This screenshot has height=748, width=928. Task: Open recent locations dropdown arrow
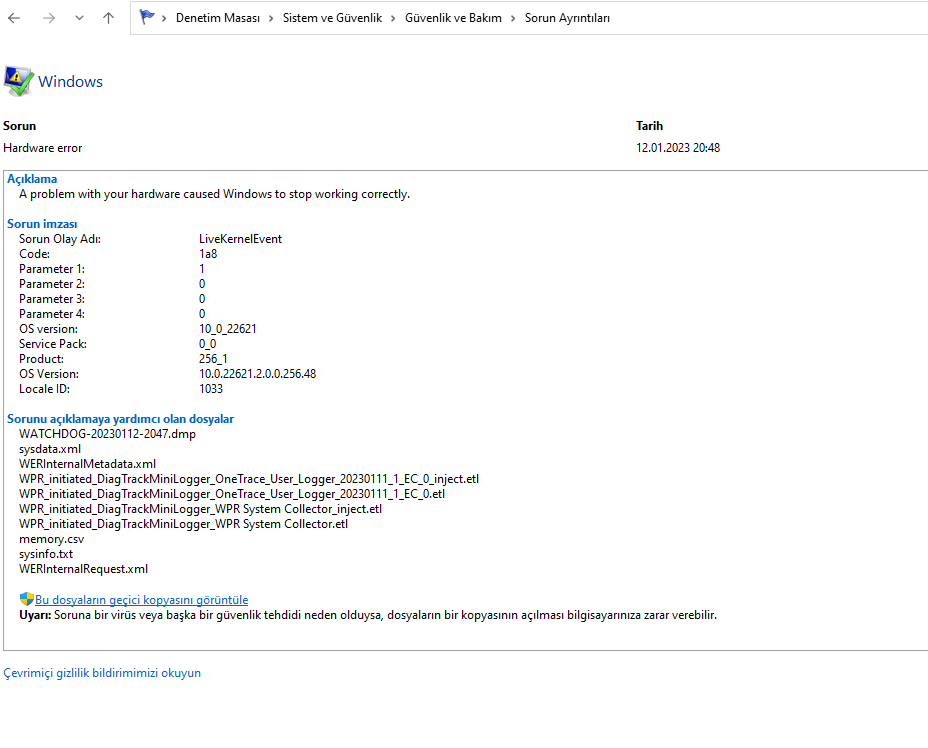click(79, 18)
